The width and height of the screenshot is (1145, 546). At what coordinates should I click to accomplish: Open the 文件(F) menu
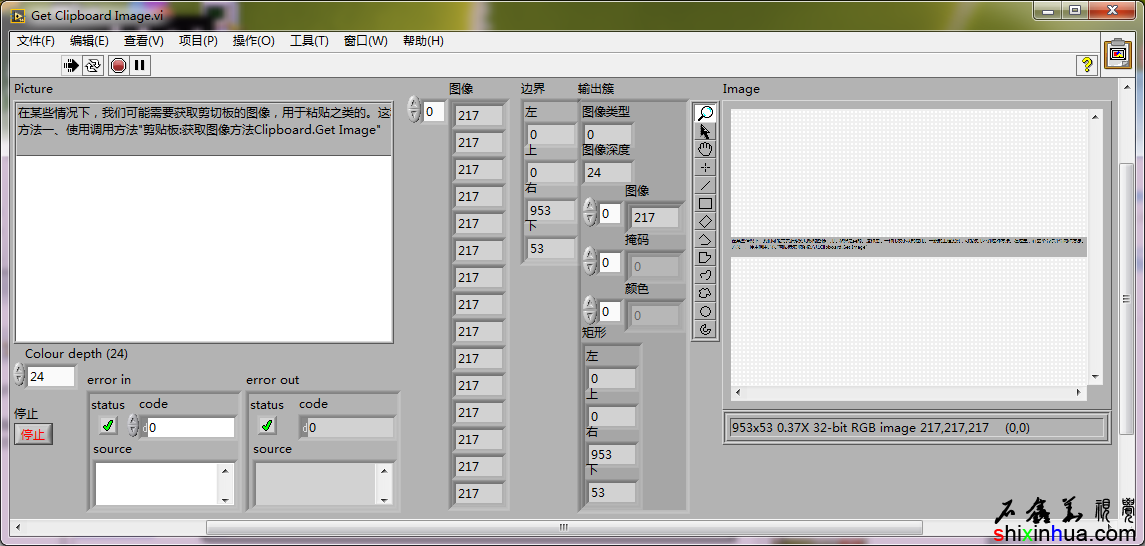click(36, 41)
